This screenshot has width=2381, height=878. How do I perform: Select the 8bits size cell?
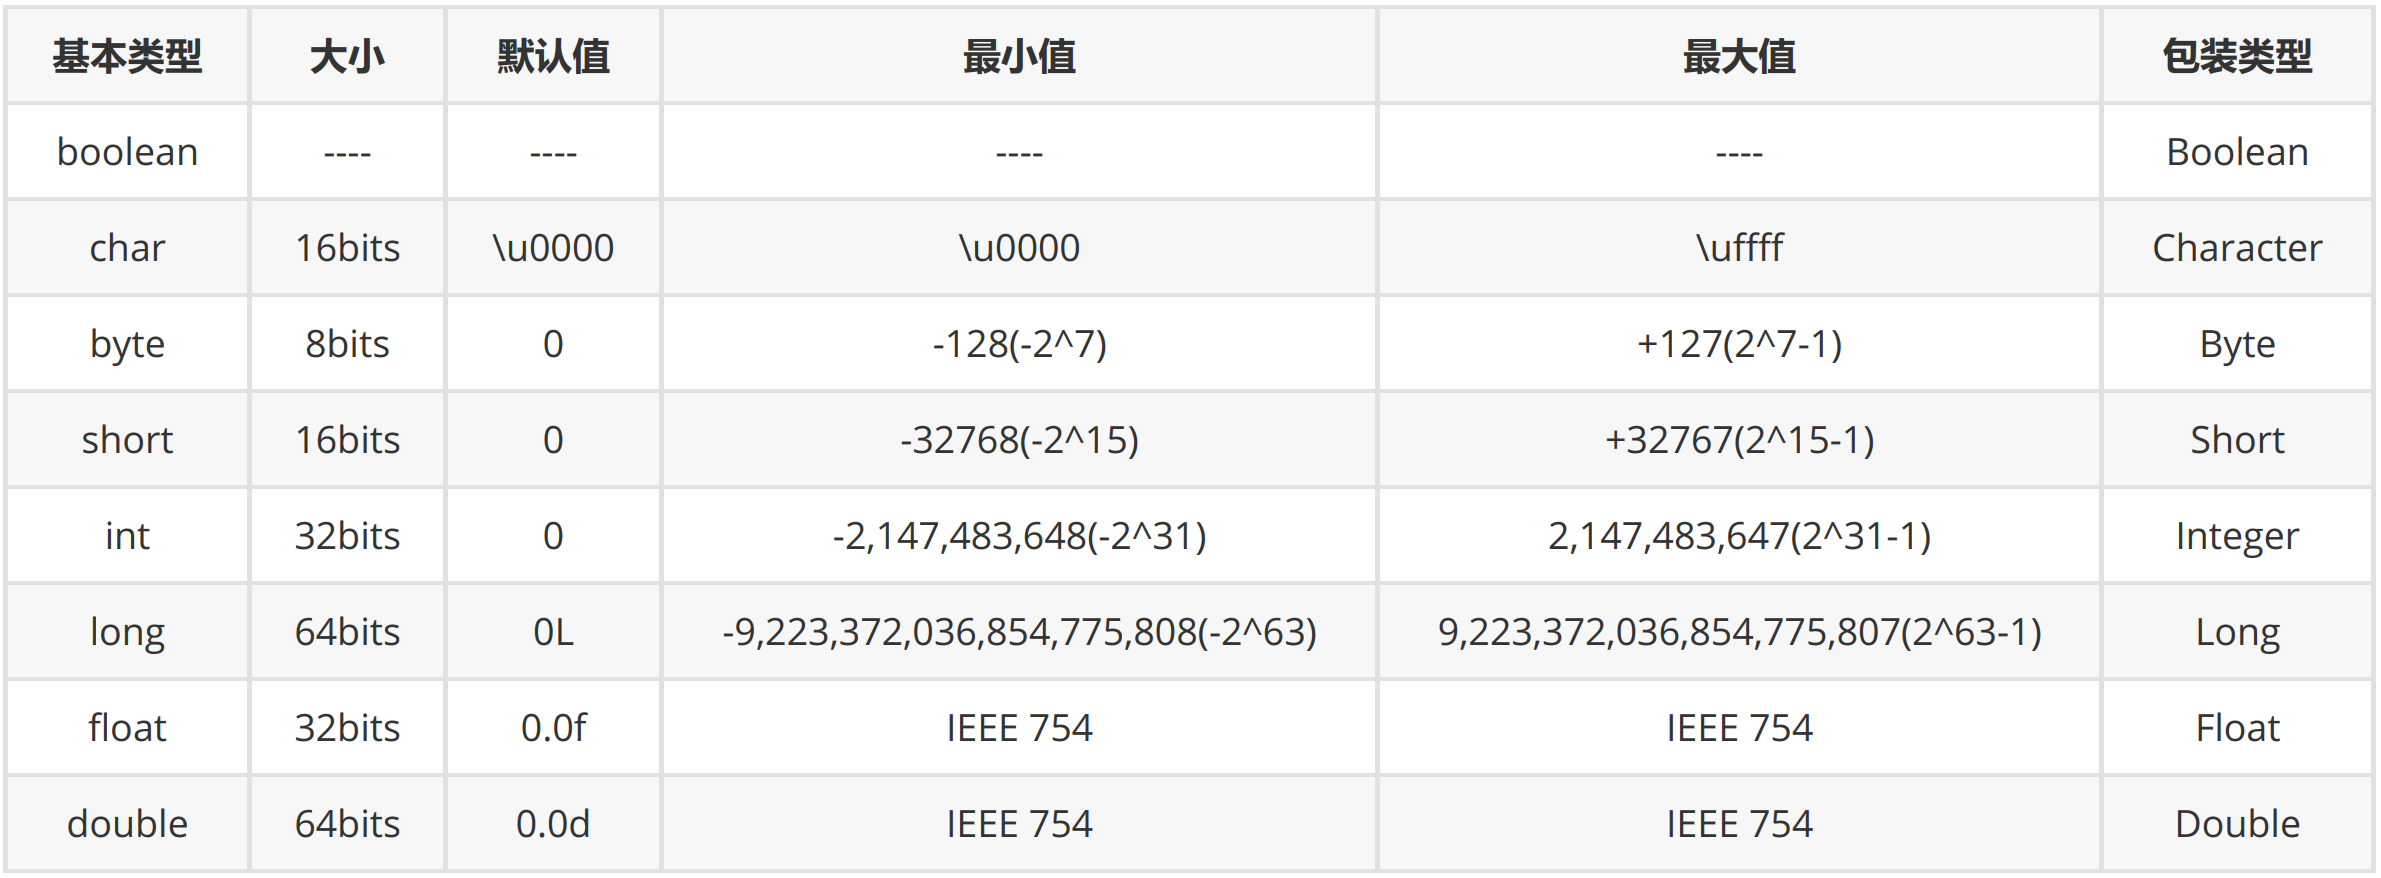347,344
